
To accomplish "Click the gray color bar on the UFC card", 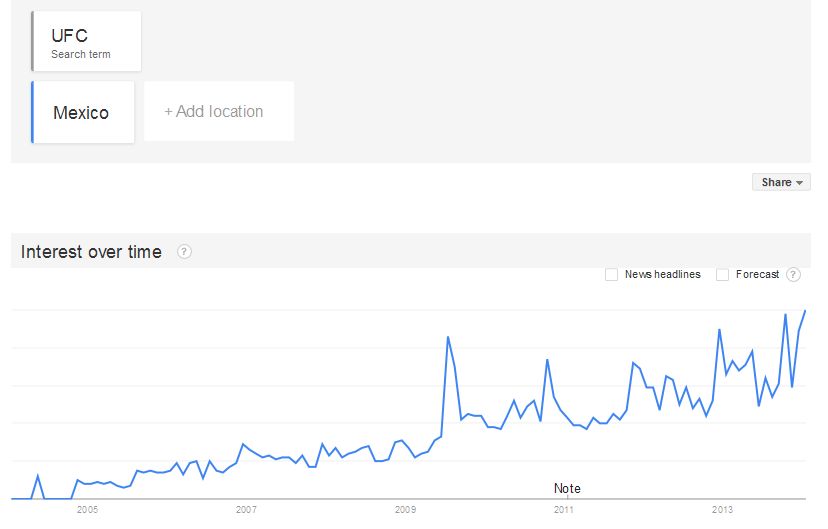I will coord(33,42).
